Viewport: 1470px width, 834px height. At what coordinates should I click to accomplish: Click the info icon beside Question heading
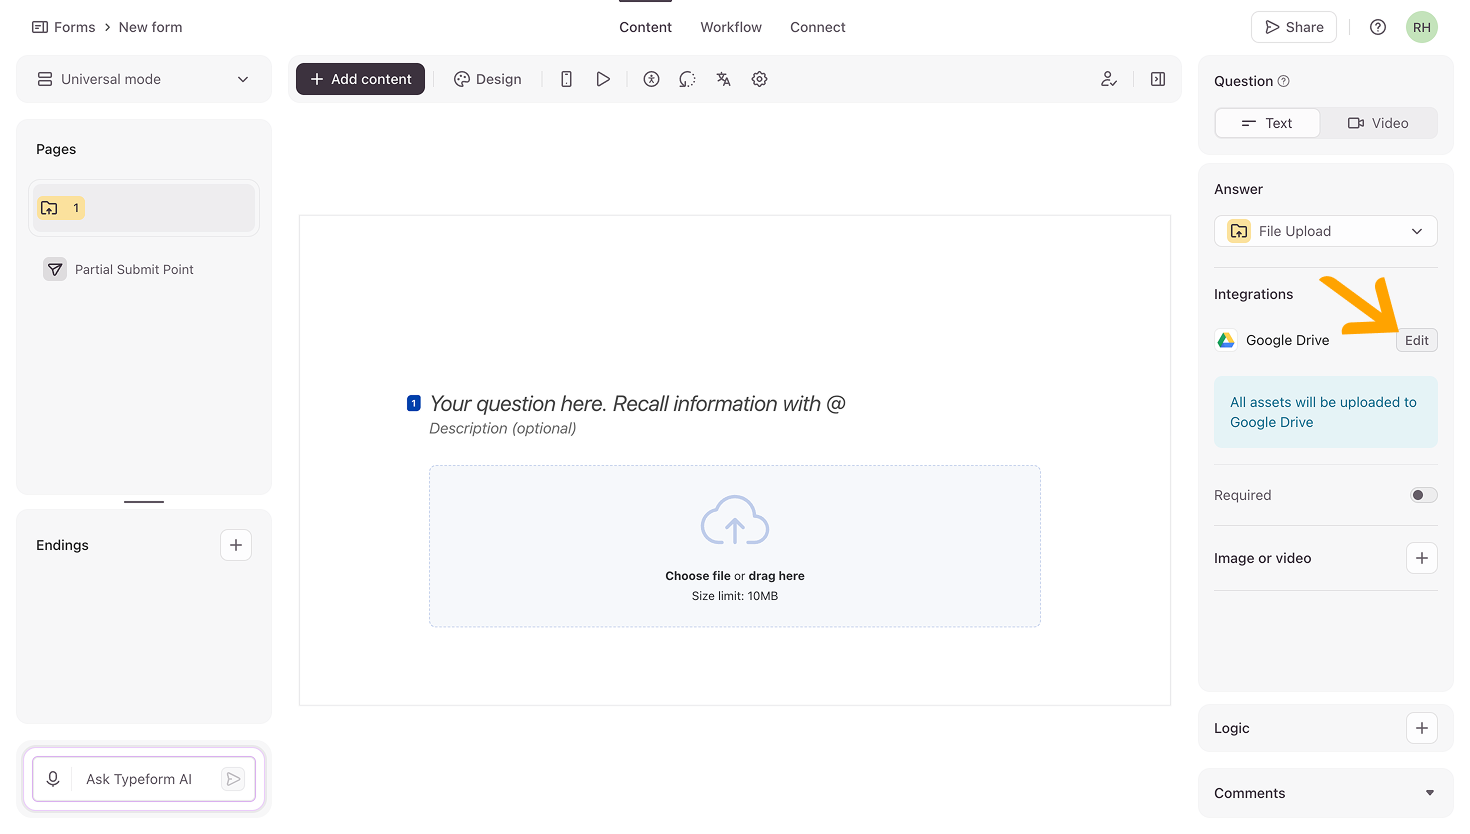(1284, 81)
